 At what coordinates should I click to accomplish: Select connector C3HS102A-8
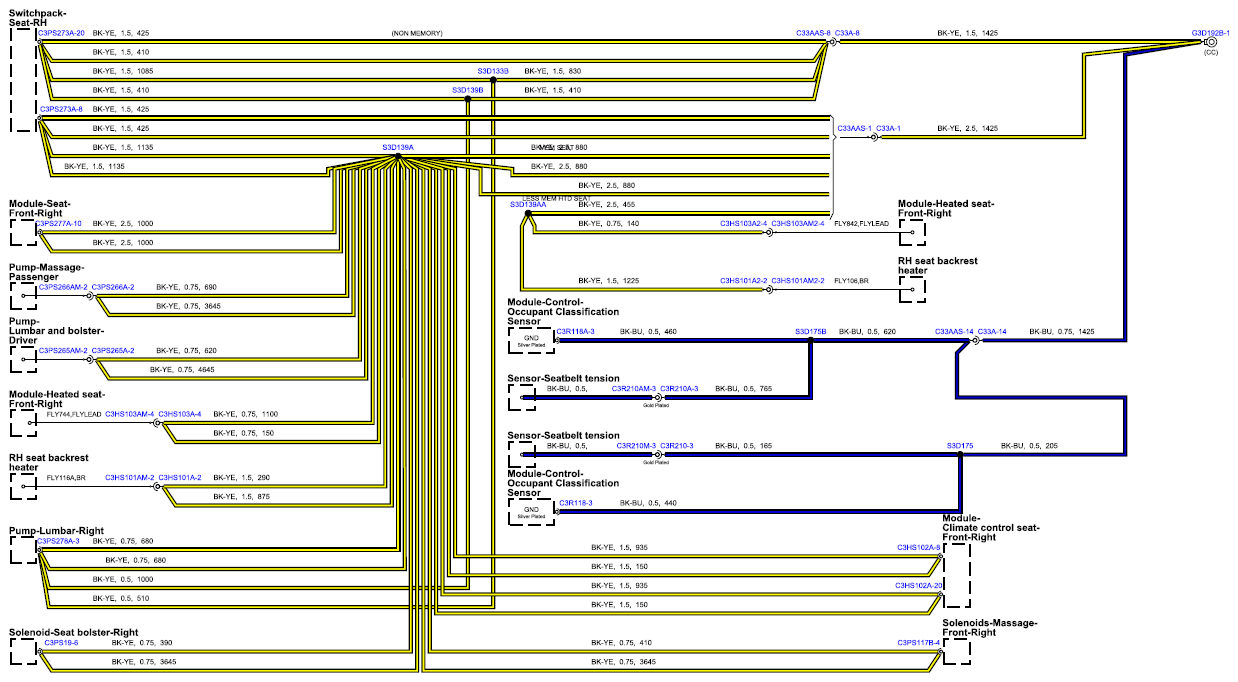tap(920, 548)
